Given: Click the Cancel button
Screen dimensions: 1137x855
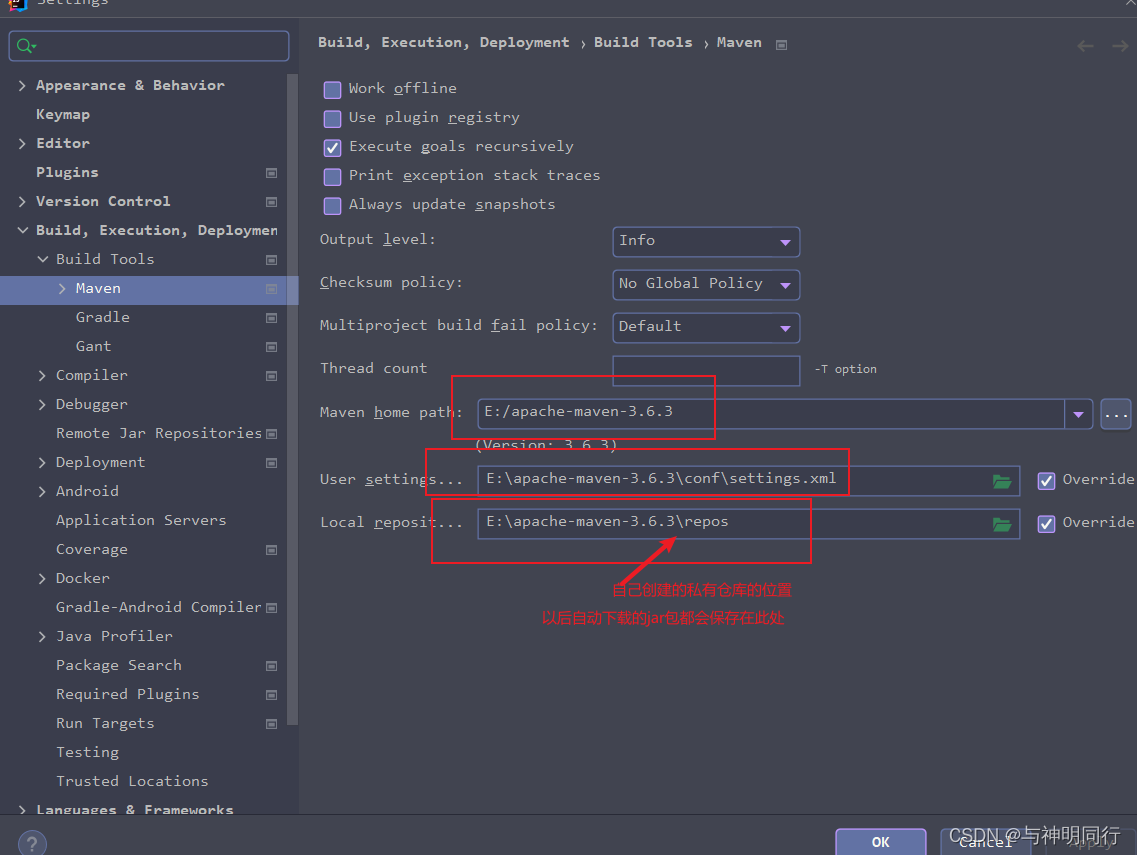Looking at the screenshot, I should pos(985,842).
